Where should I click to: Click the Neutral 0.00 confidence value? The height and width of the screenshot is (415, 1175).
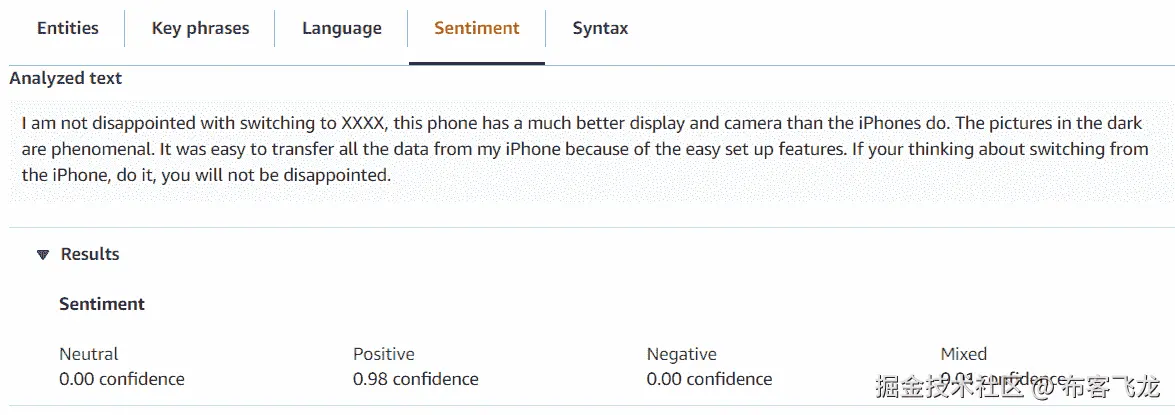pyautogui.click(x=122, y=379)
